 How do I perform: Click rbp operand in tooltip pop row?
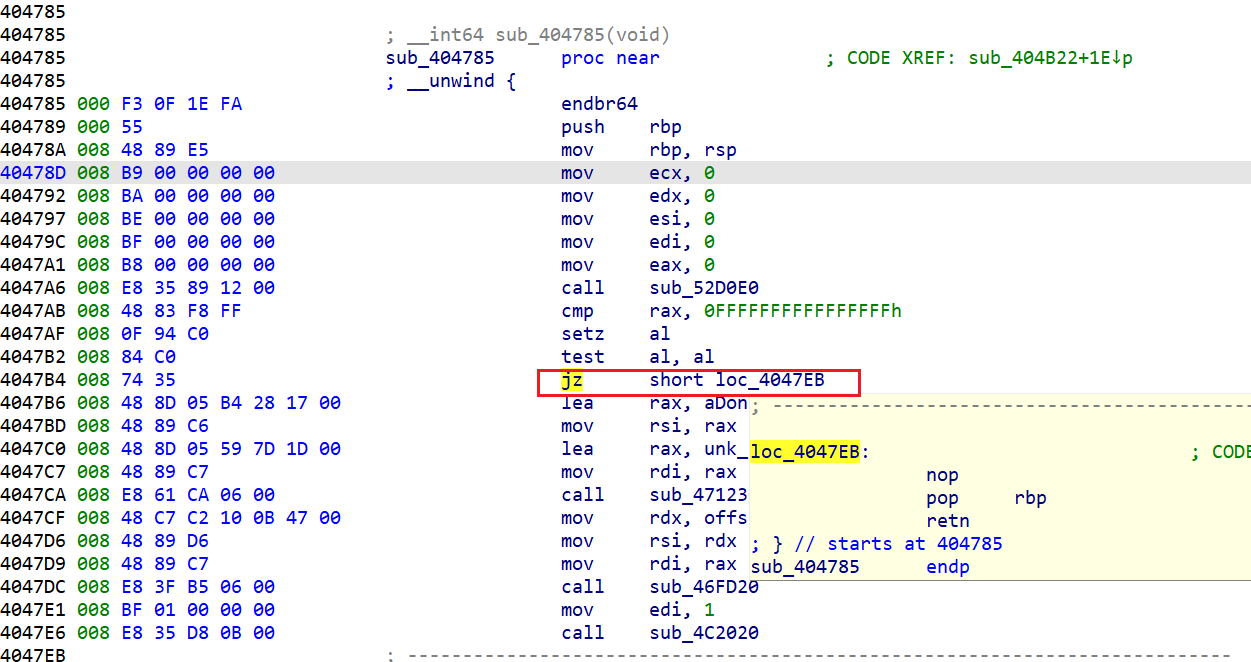click(1030, 498)
